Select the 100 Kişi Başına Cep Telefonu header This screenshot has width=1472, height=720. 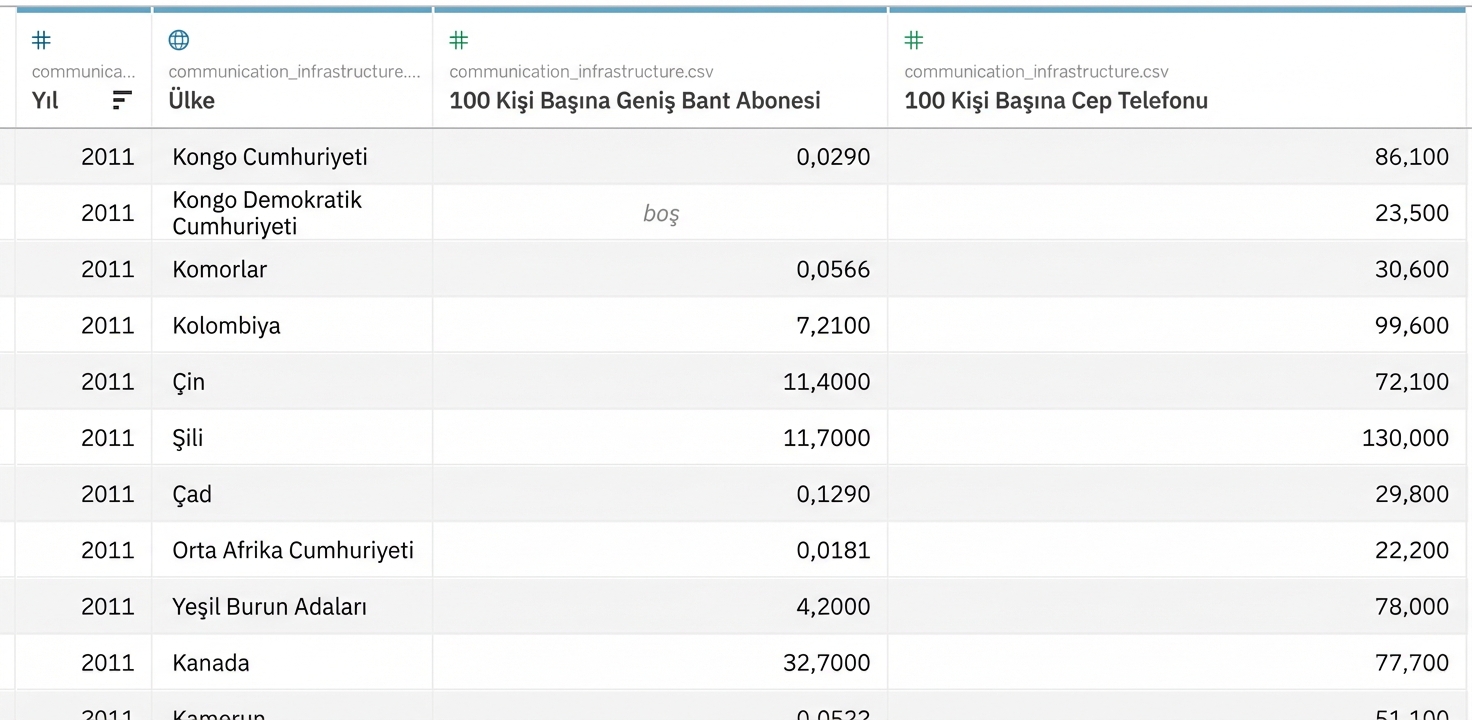point(1056,100)
